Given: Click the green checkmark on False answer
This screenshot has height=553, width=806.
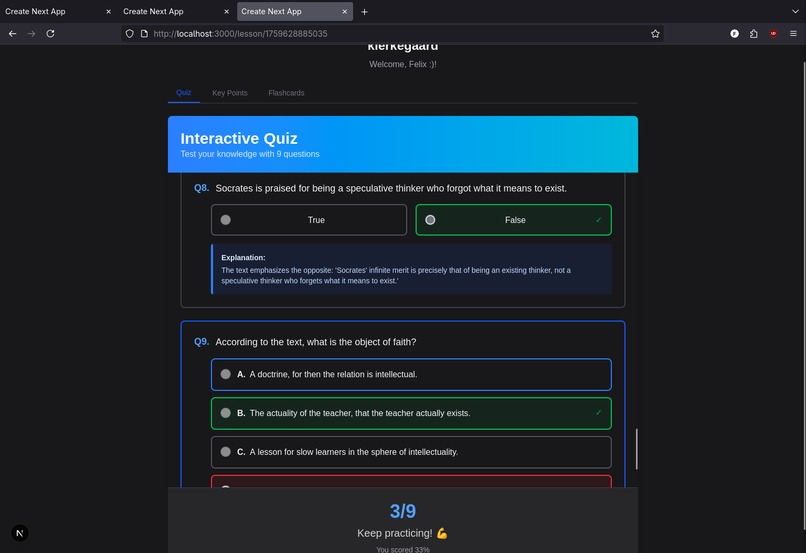Looking at the screenshot, I should click(598, 220).
